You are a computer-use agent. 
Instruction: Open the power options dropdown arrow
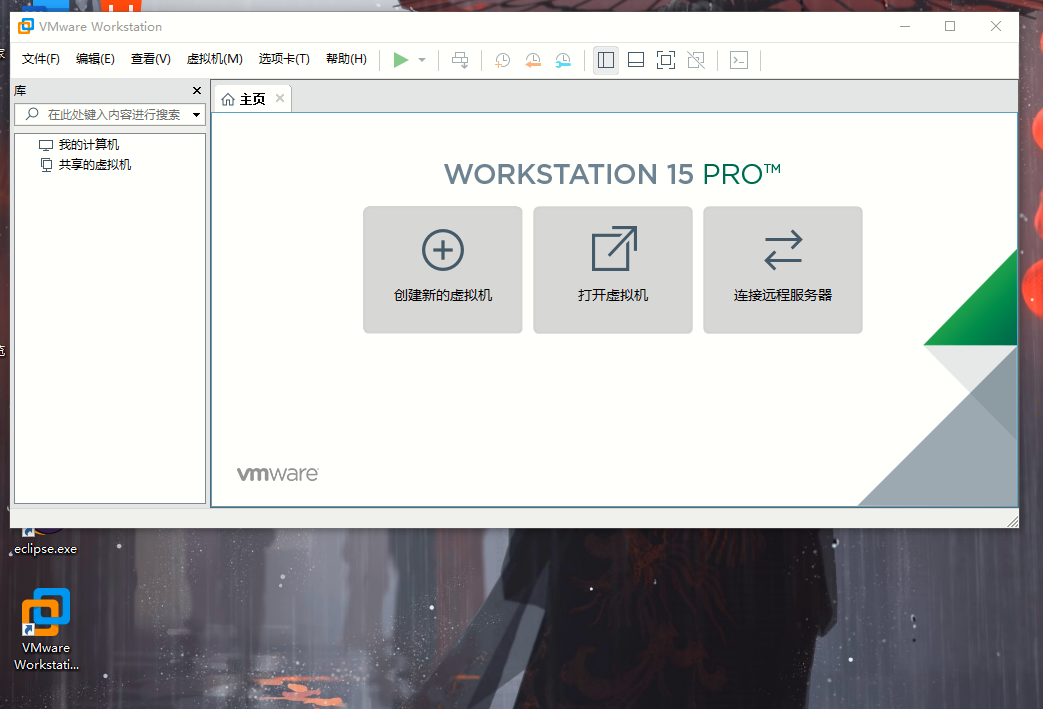click(422, 60)
